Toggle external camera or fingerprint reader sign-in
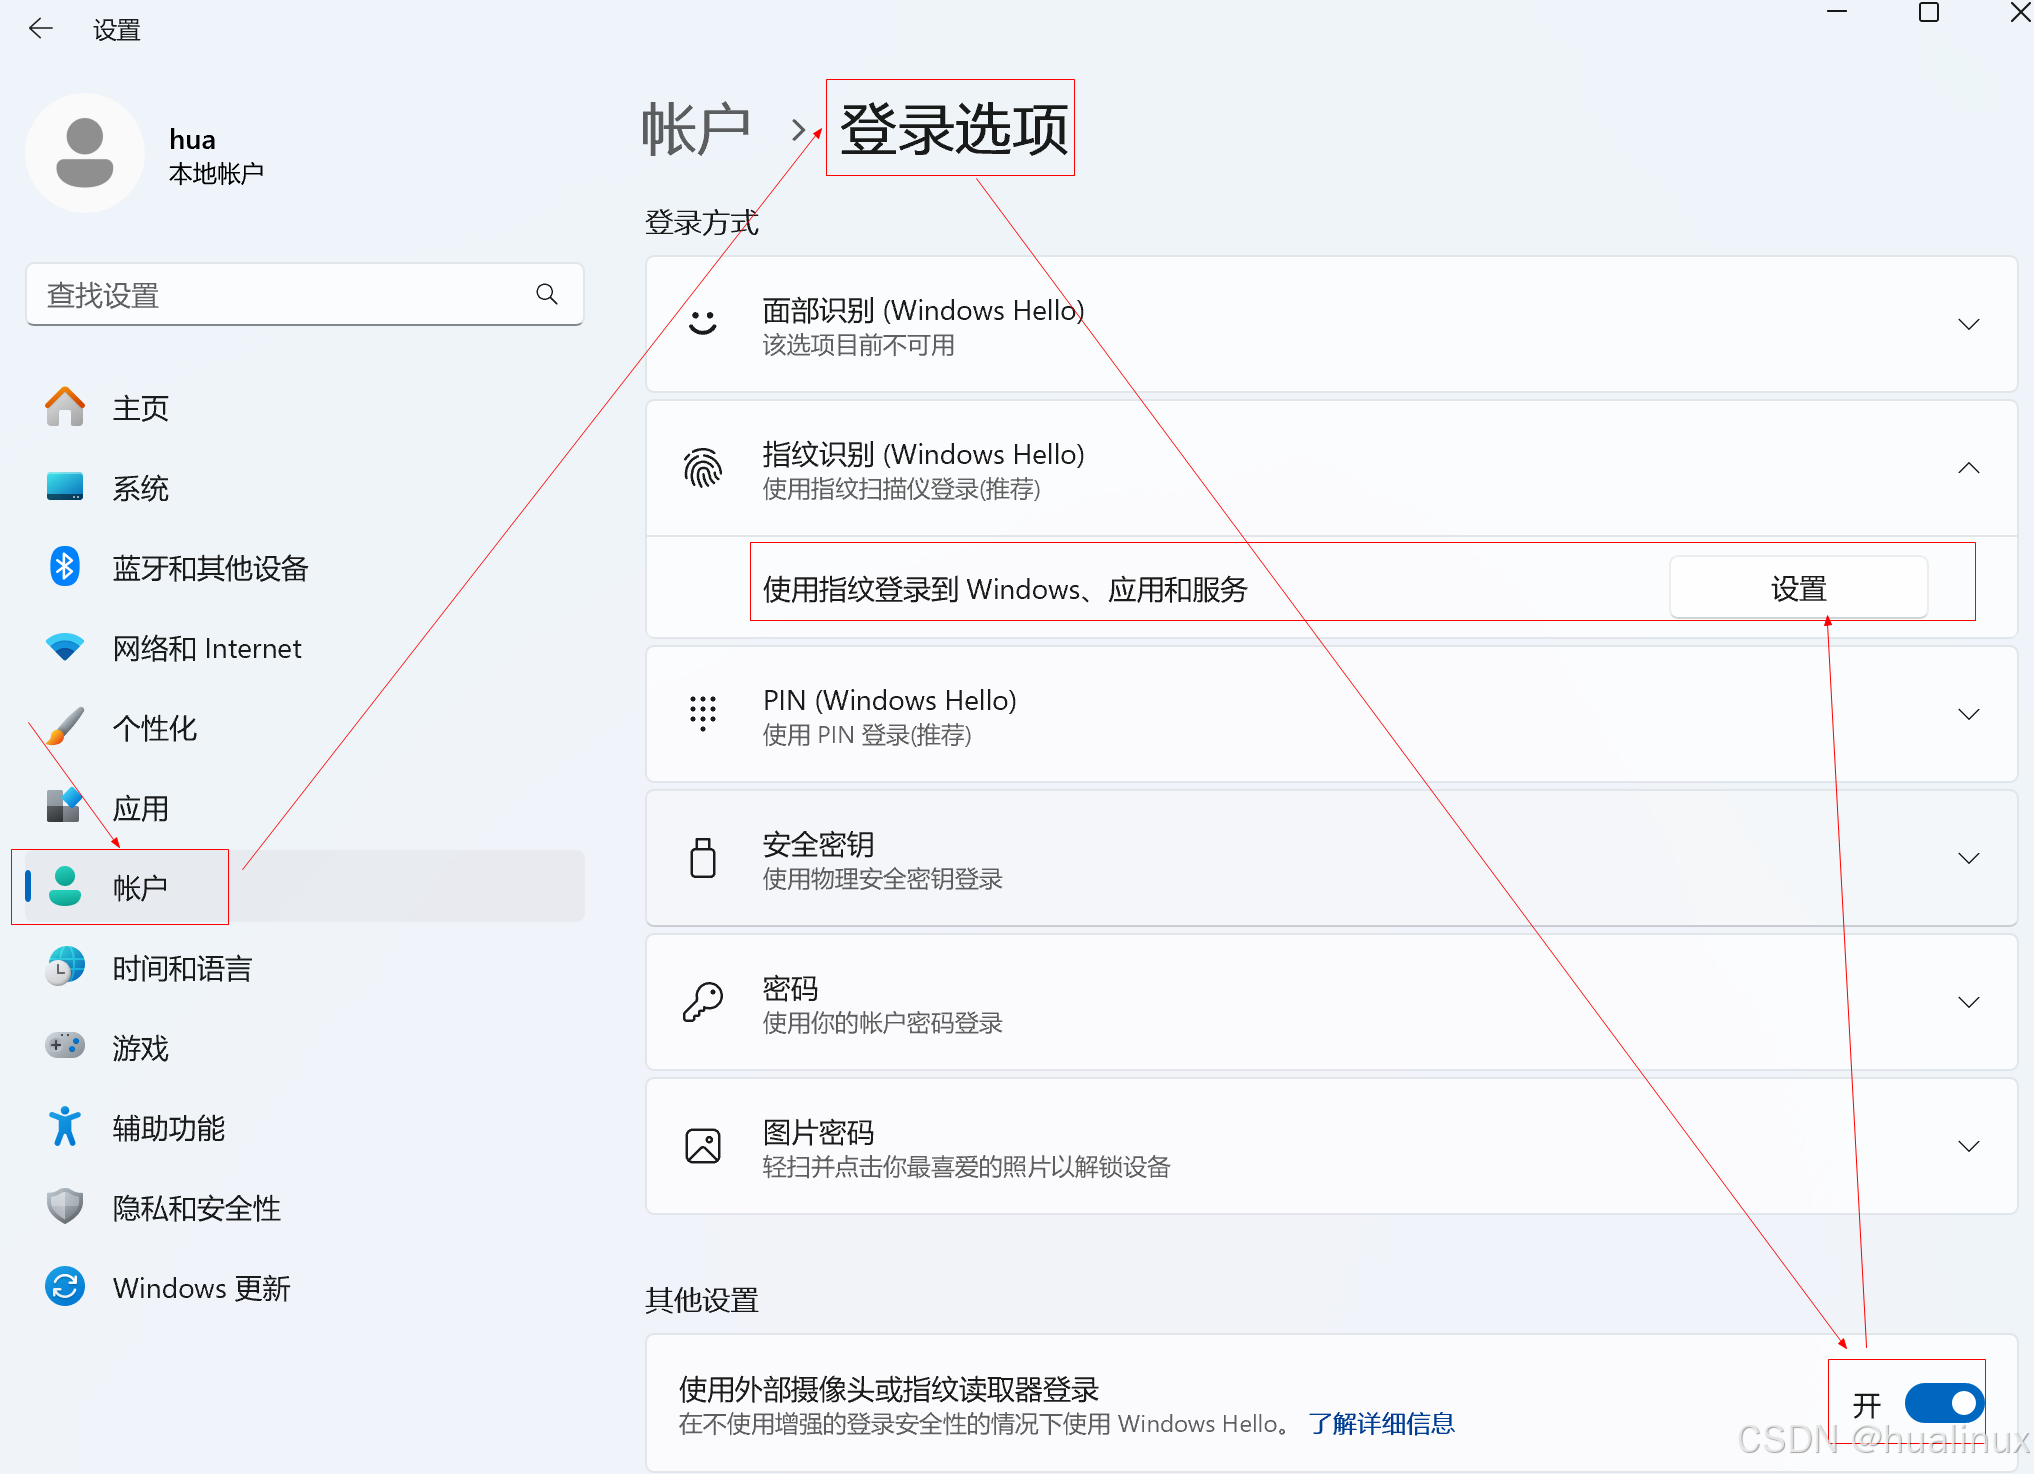Viewport: 2034px width, 1474px height. click(1943, 1403)
